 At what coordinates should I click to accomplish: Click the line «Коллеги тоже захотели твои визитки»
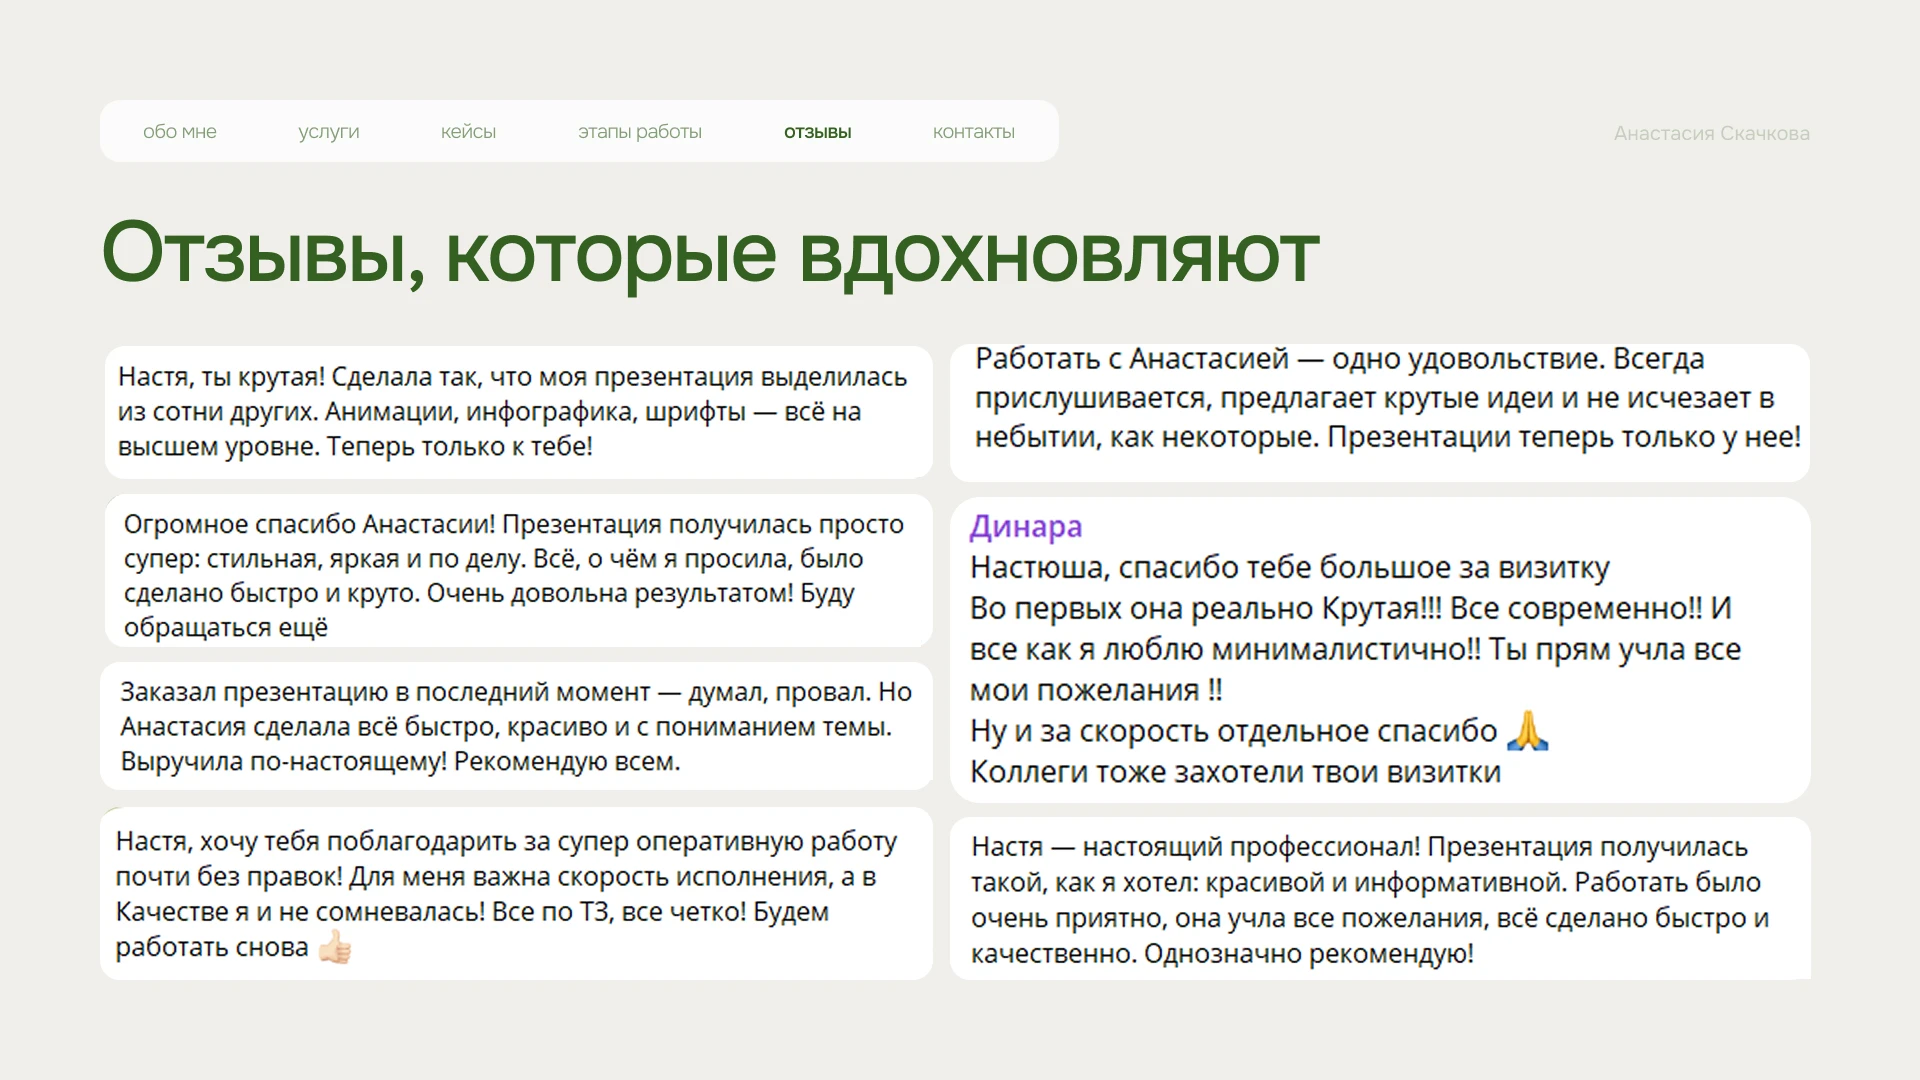(x=1234, y=772)
